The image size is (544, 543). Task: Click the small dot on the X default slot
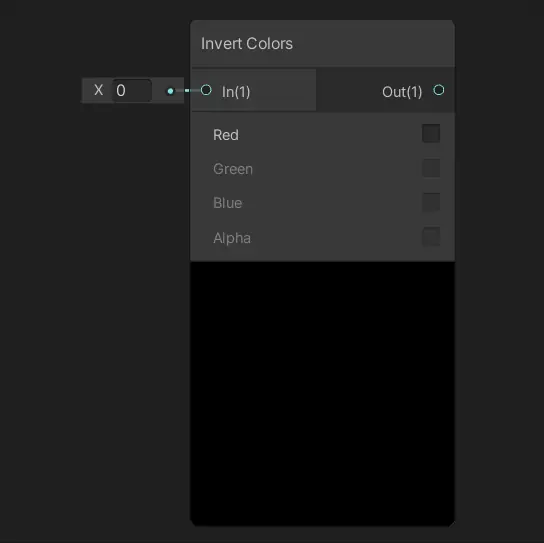pos(170,91)
